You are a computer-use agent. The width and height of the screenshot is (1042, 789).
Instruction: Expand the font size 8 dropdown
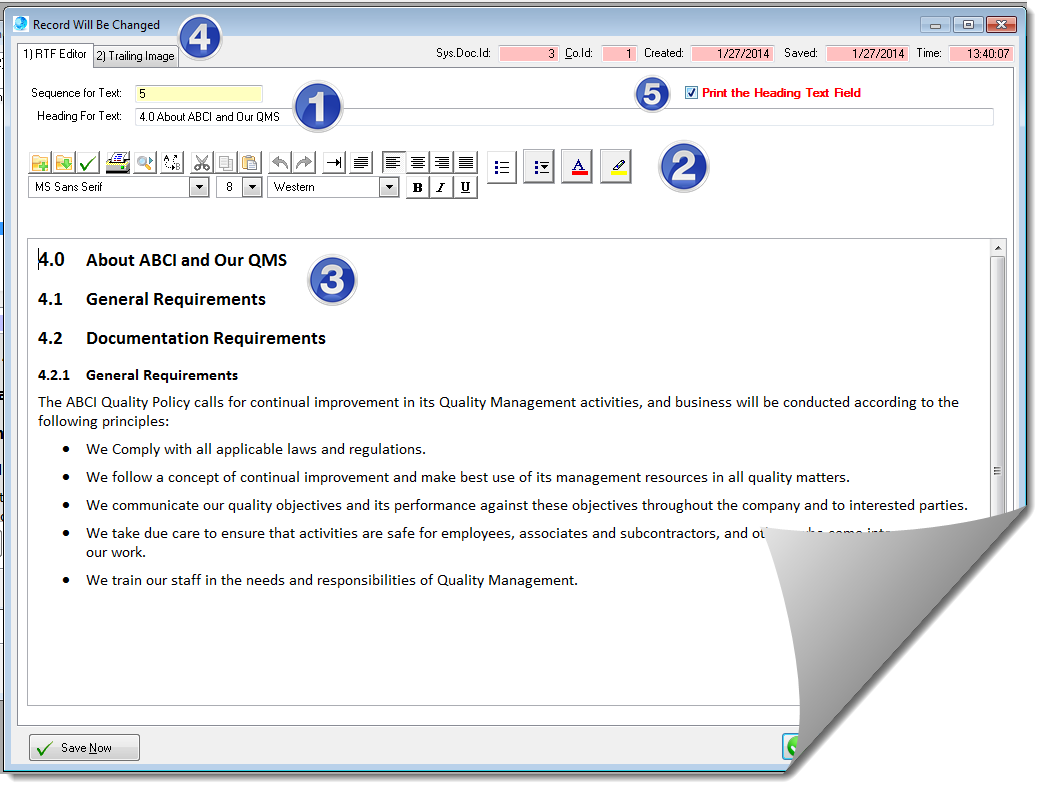point(252,187)
